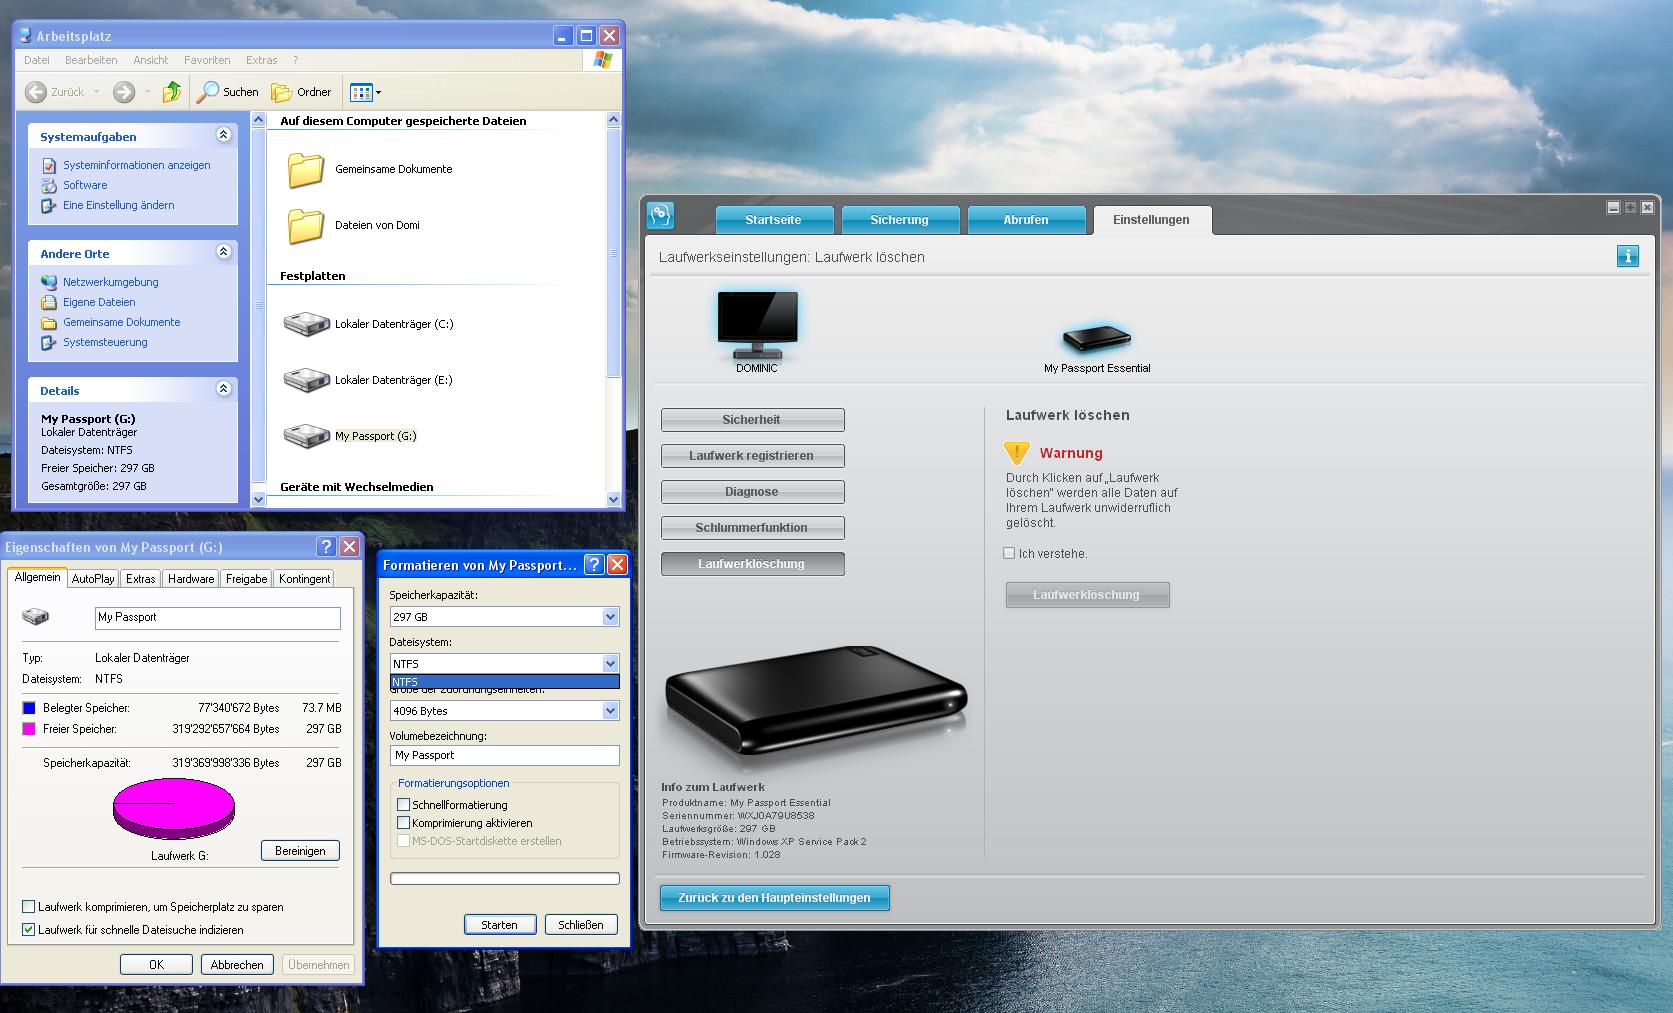Click the format progress bar
This screenshot has height=1013, width=1673.
click(x=504, y=879)
